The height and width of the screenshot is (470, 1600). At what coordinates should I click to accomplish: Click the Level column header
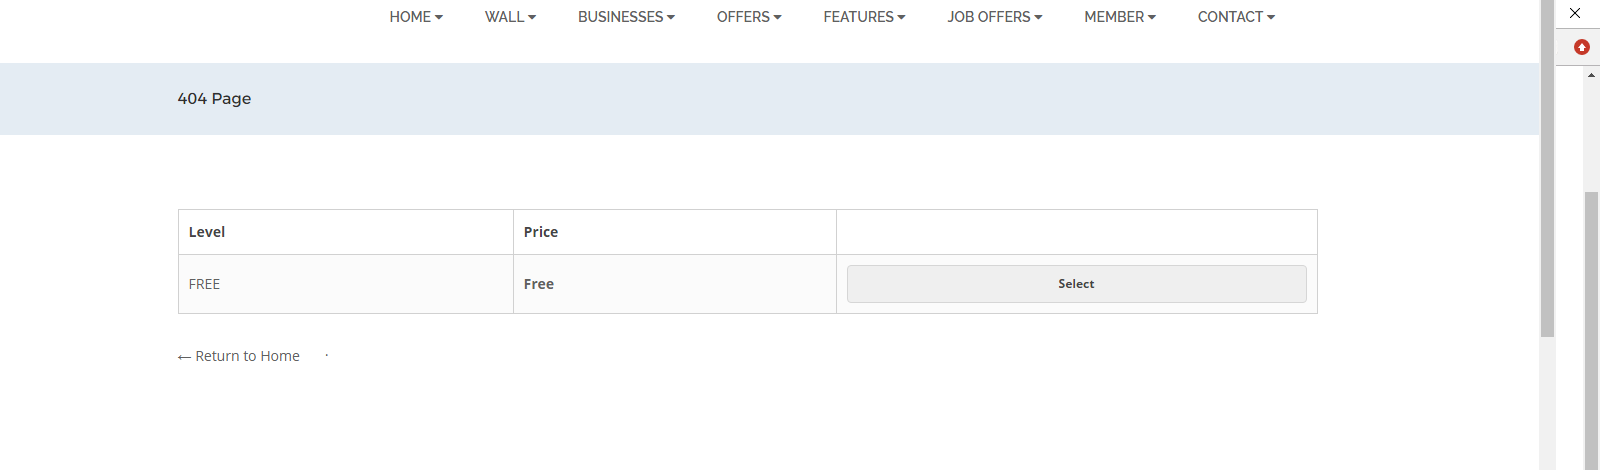click(207, 232)
